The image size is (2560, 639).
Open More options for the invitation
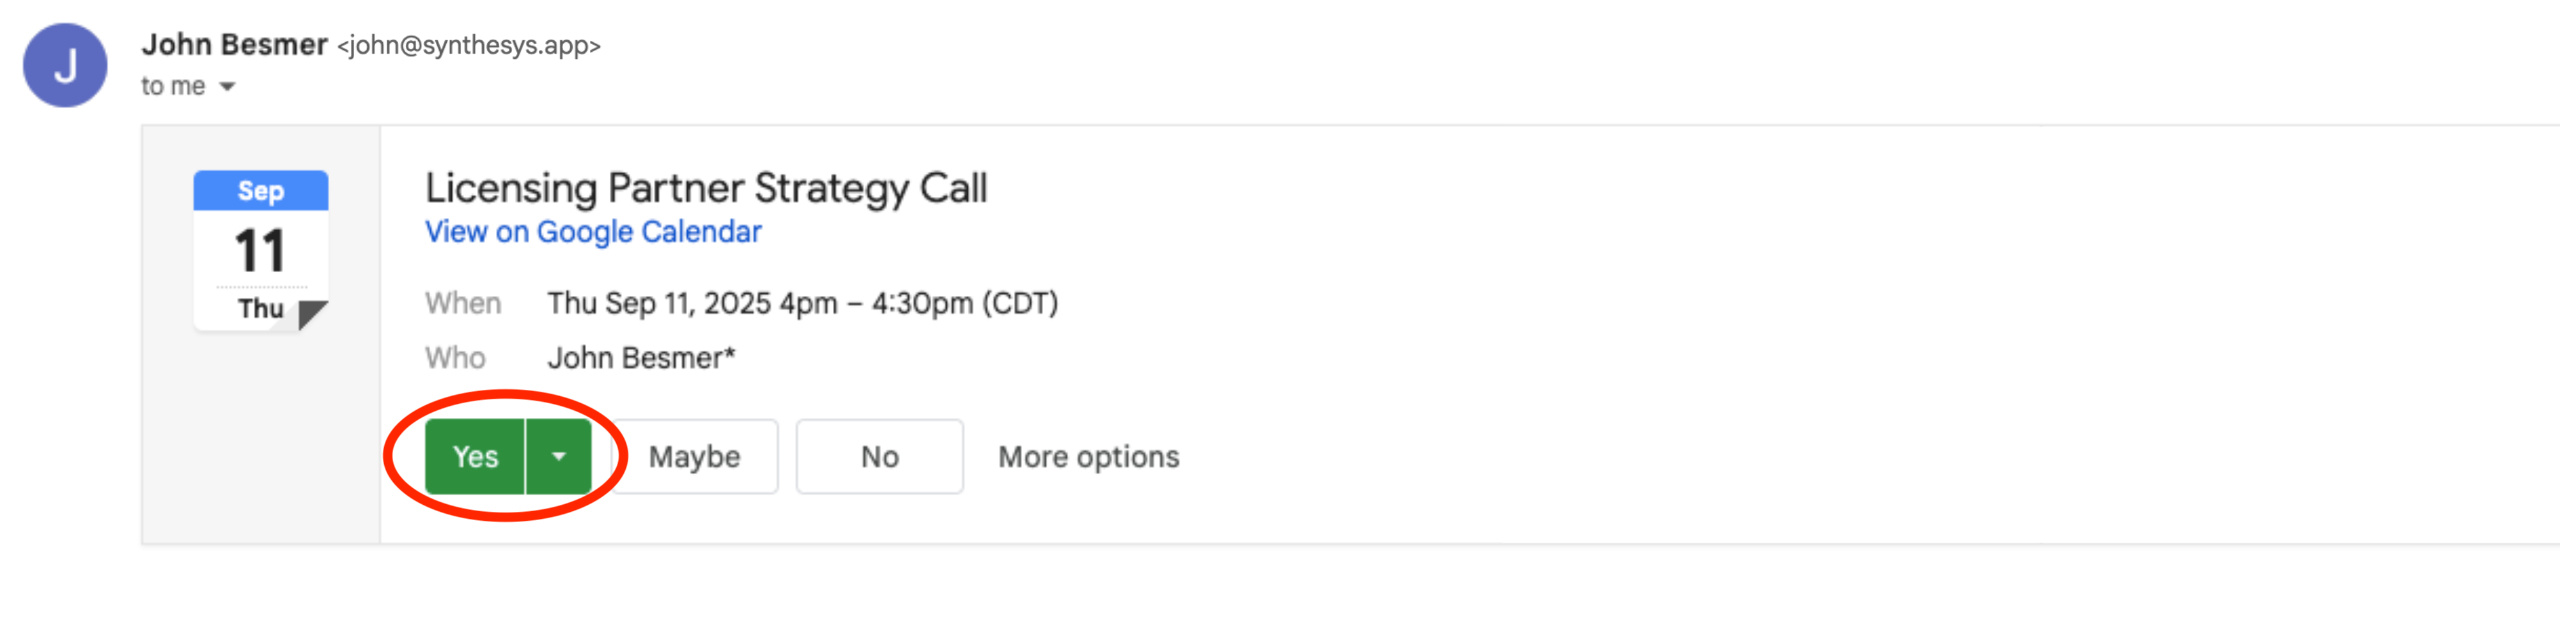click(1088, 457)
